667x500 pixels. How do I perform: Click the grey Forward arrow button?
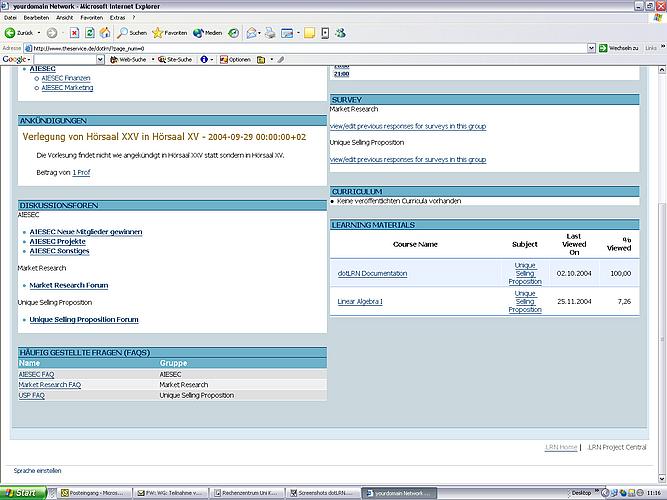52,33
